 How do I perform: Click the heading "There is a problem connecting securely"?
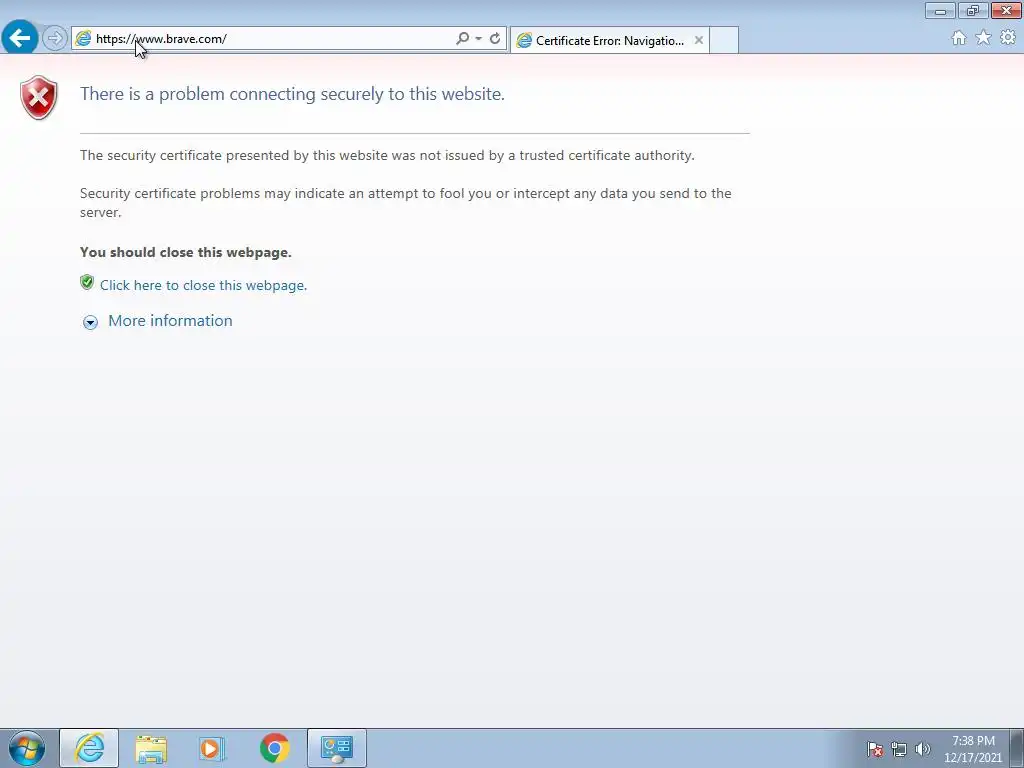click(x=292, y=94)
